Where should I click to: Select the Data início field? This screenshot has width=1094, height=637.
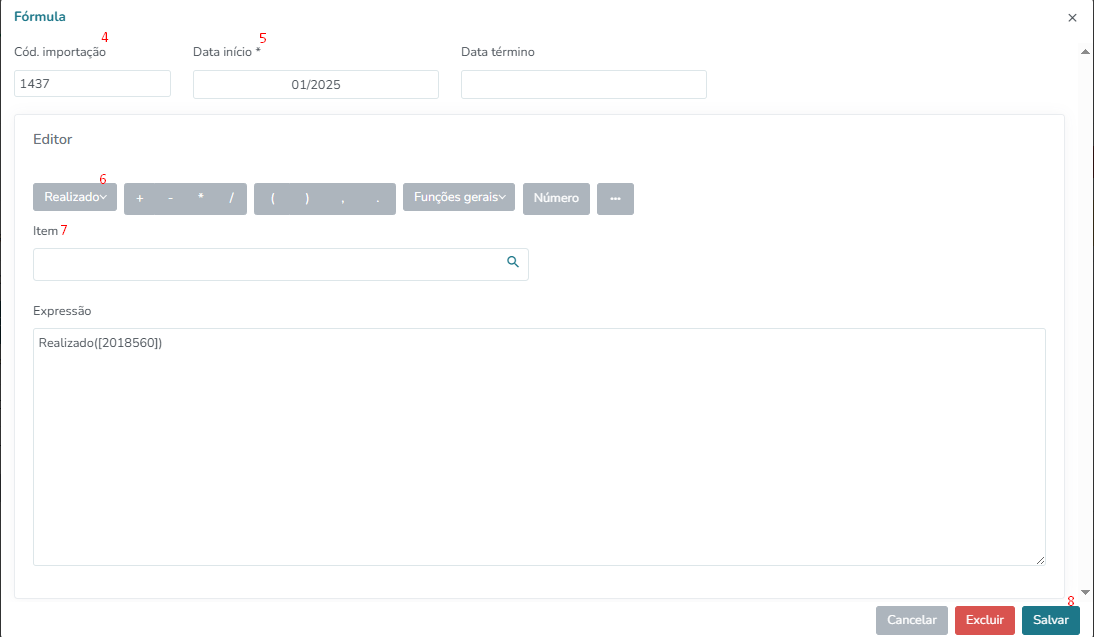pos(316,84)
